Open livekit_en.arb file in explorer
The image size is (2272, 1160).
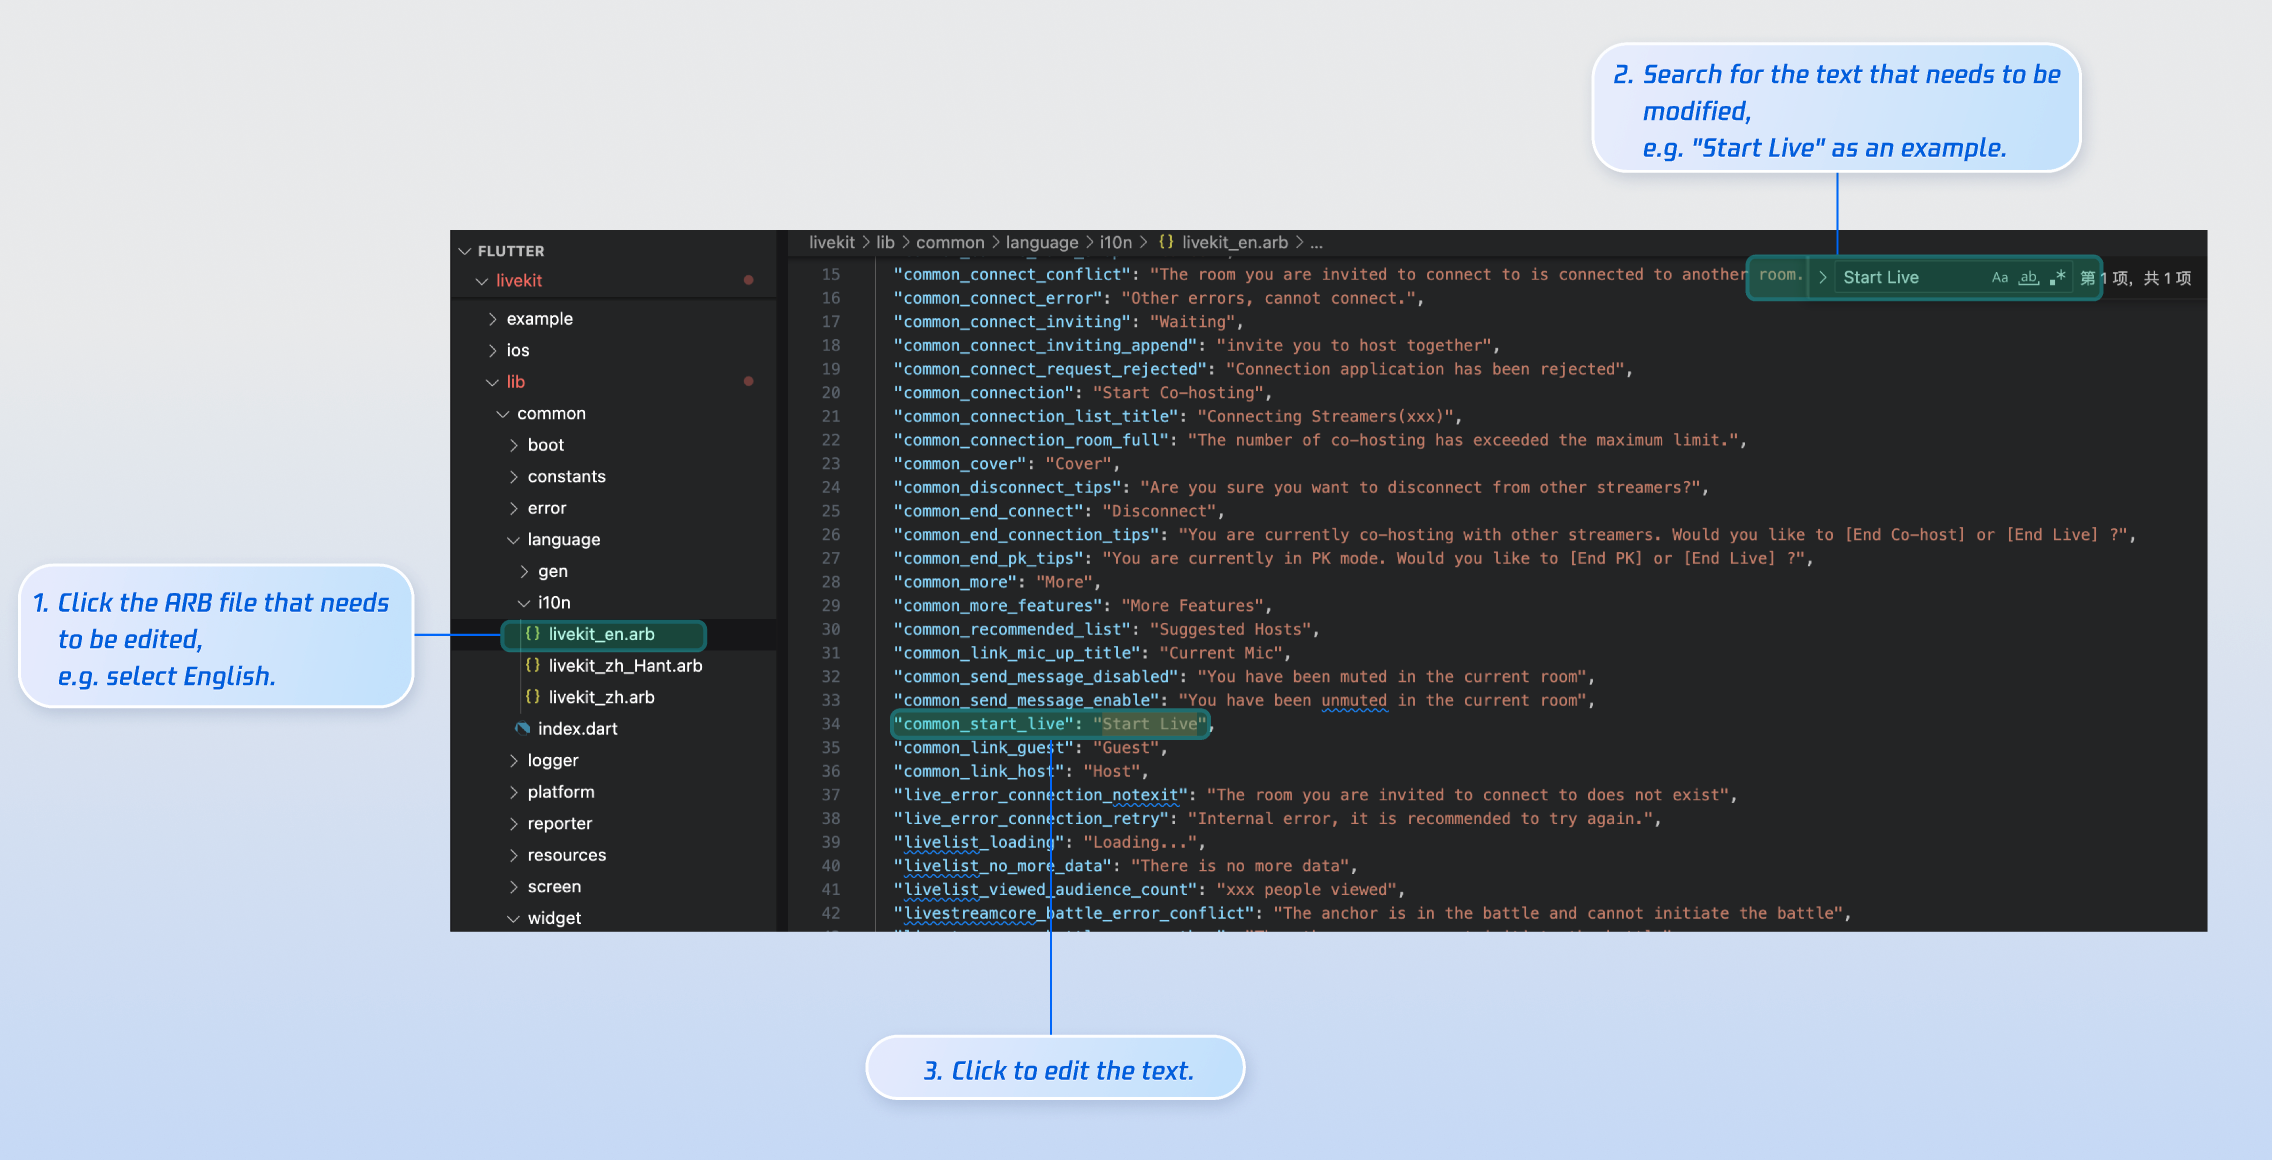[601, 634]
